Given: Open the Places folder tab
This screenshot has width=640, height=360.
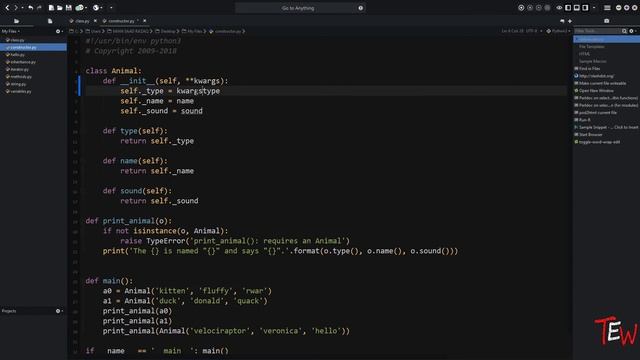Looking at the screenshot, I should point(16,21).
